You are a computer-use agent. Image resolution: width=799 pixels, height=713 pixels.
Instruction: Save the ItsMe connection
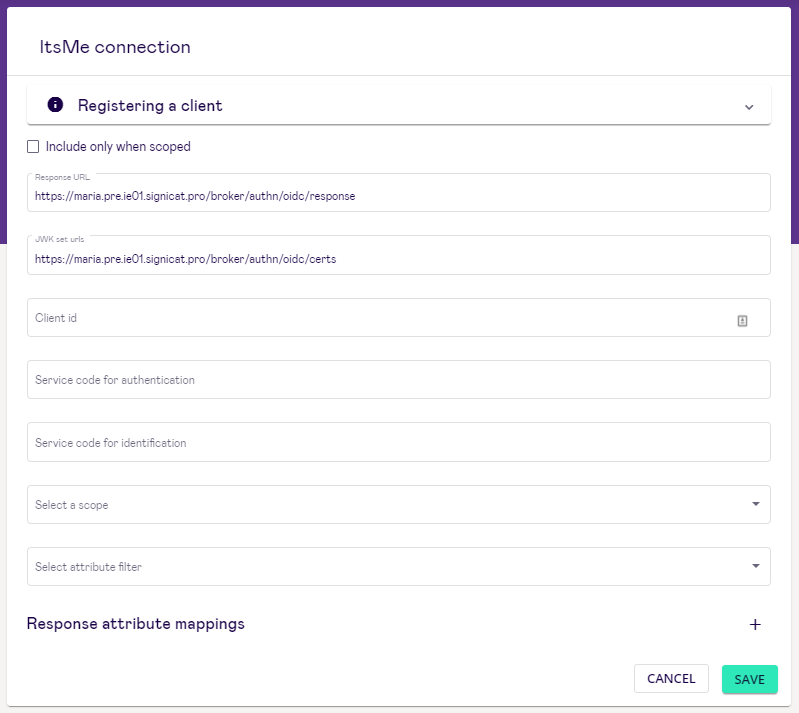[x=750, y=679]
